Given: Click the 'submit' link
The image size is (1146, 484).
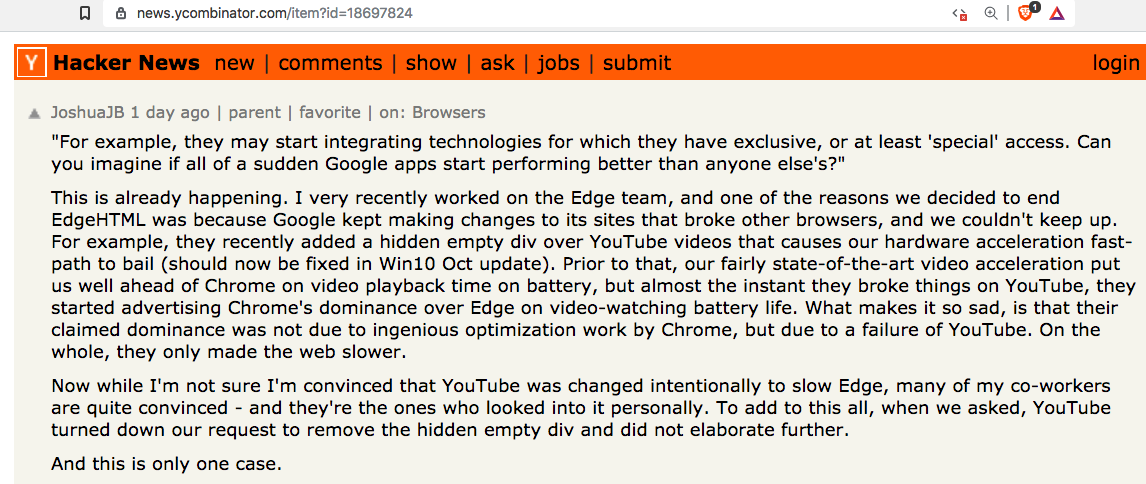Looking at the screenshot, I should [637, 63].
